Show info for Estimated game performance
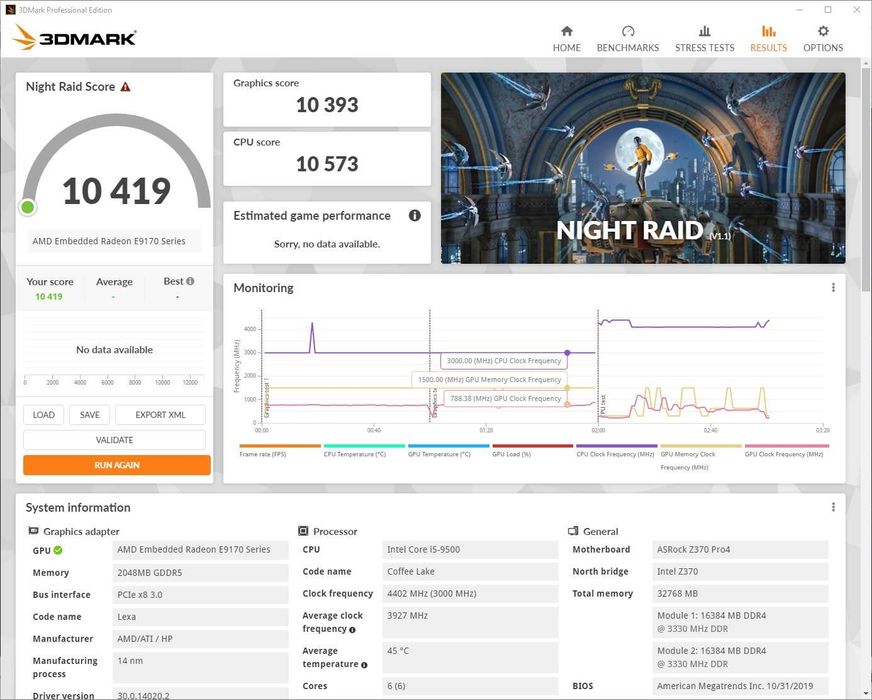 click(x=414, y=216)
